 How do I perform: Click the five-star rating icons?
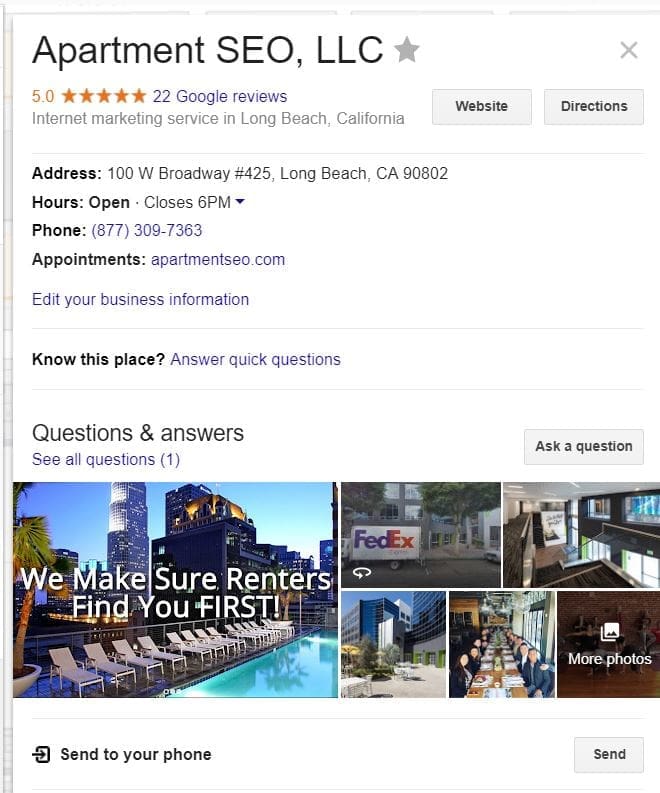pyautogui.click(x=104, y=96)
